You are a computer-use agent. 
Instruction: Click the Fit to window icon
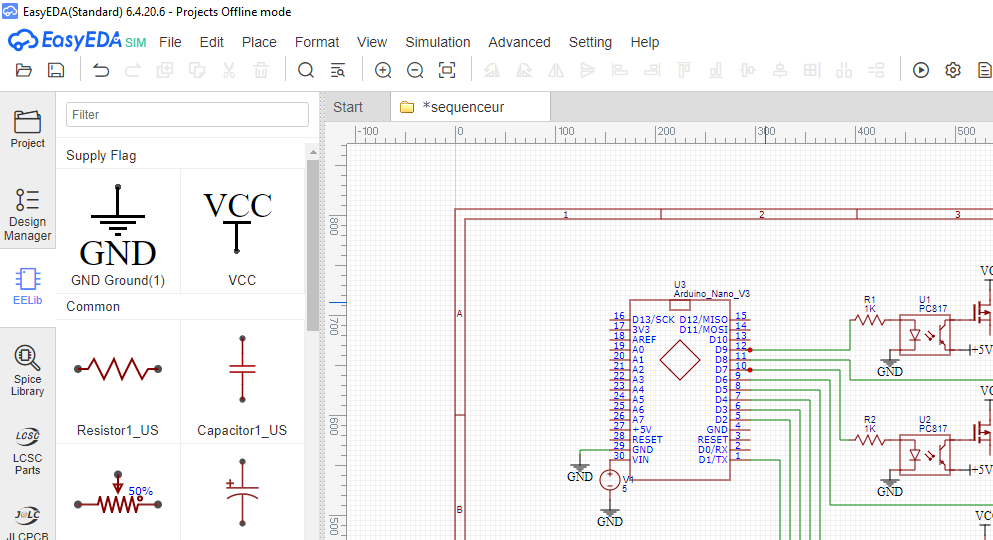[447, 70]
